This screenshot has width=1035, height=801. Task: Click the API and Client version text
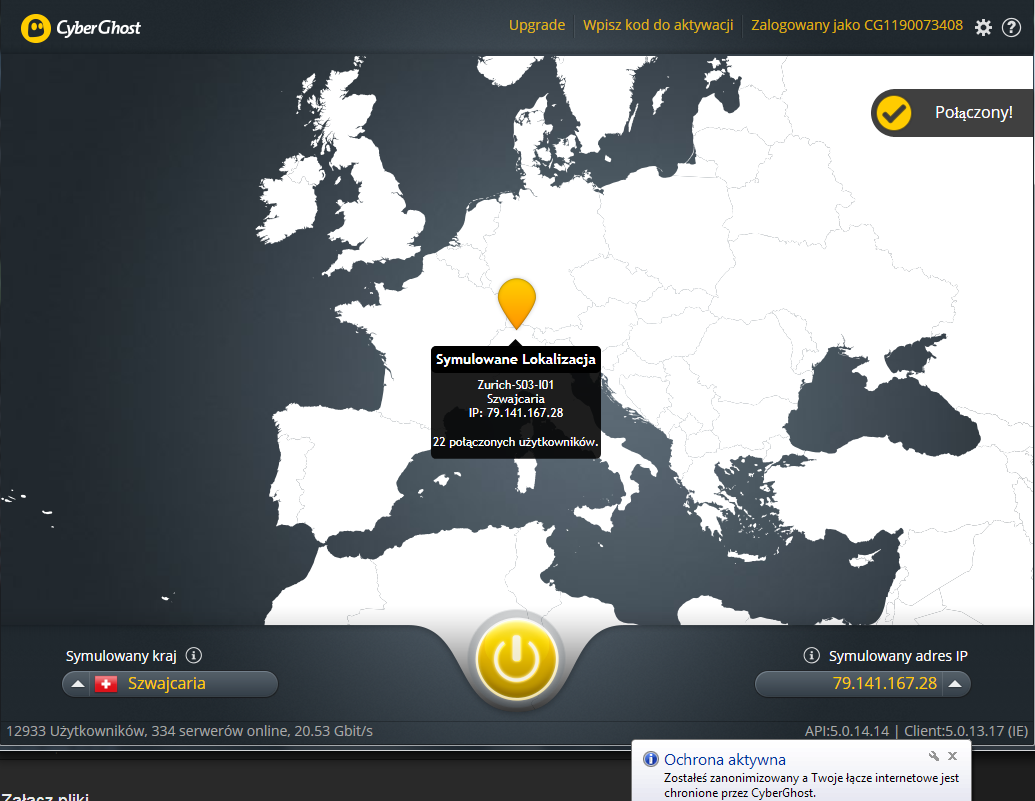(x=916, y=731)
